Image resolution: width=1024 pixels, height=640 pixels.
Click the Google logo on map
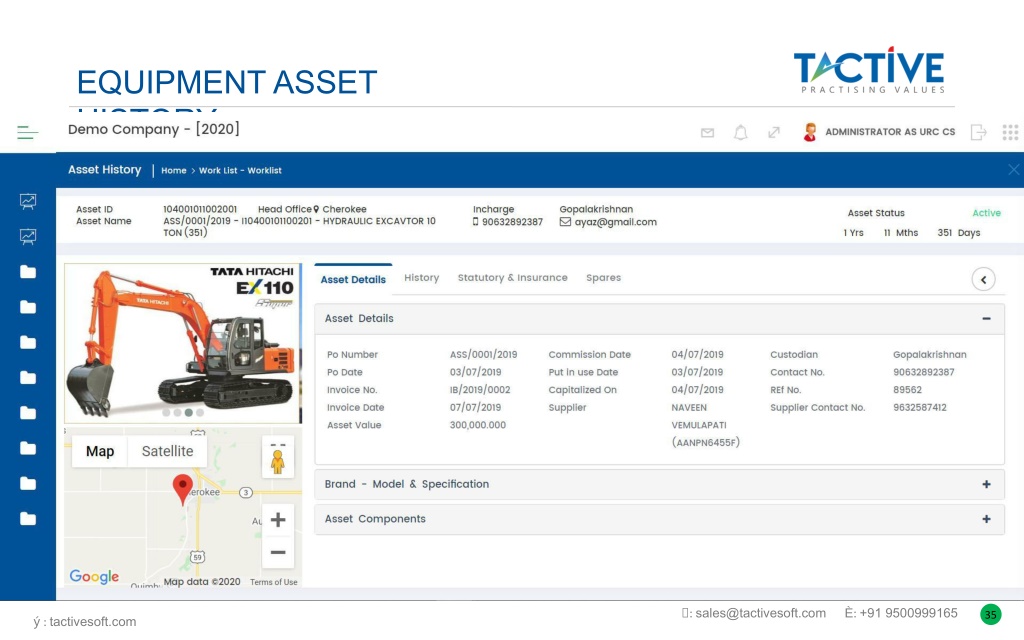point(95,576)
